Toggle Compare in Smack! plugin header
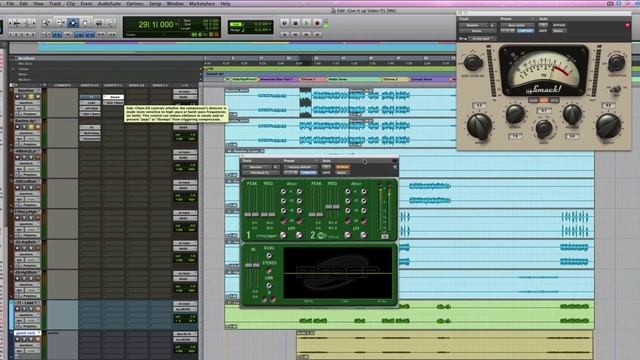Screen dimensions: 640x360 (x=525, y=31)
